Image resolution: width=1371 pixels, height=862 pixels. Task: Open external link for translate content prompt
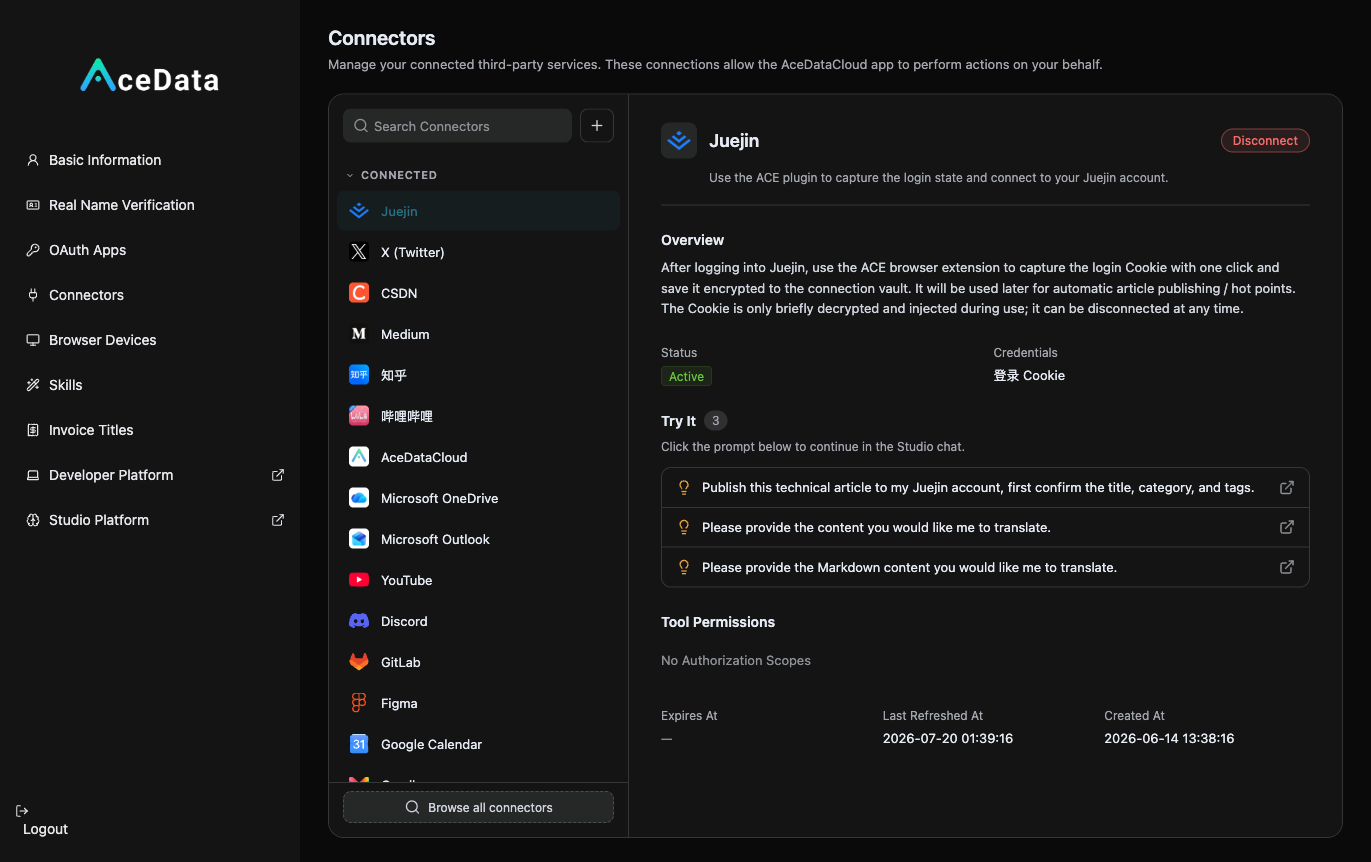(x=1287, y=527)
